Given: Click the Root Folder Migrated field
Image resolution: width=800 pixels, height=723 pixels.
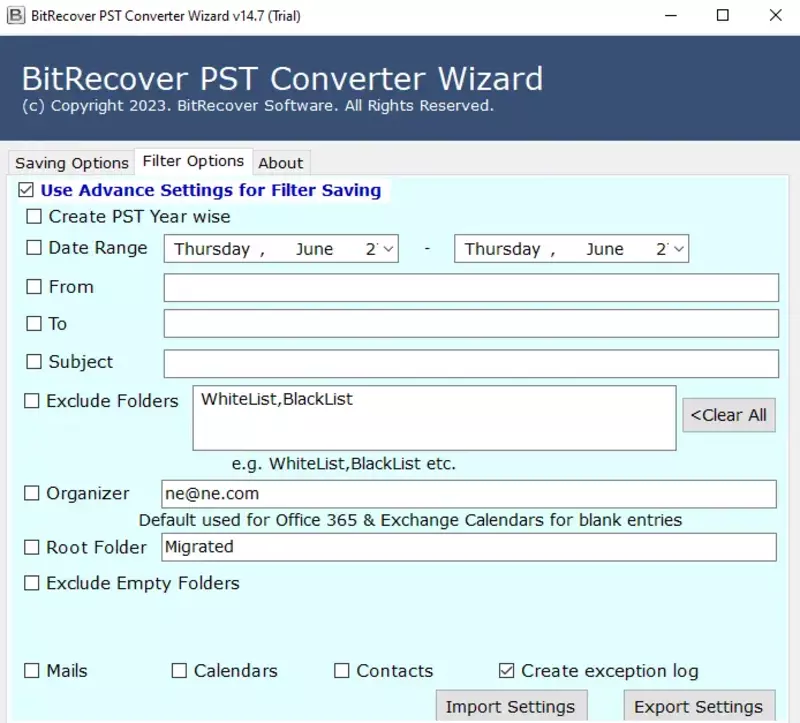Looking at the screenshot, I should (469, 547).
